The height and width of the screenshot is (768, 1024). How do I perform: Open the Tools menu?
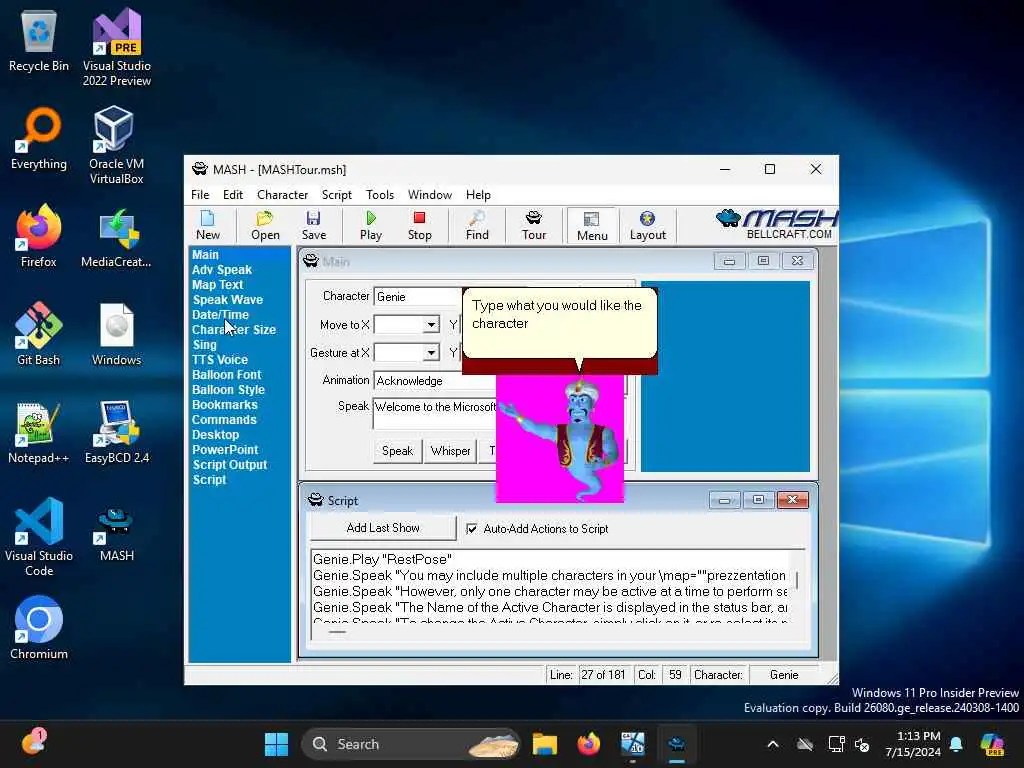click(x=379, y=195)
